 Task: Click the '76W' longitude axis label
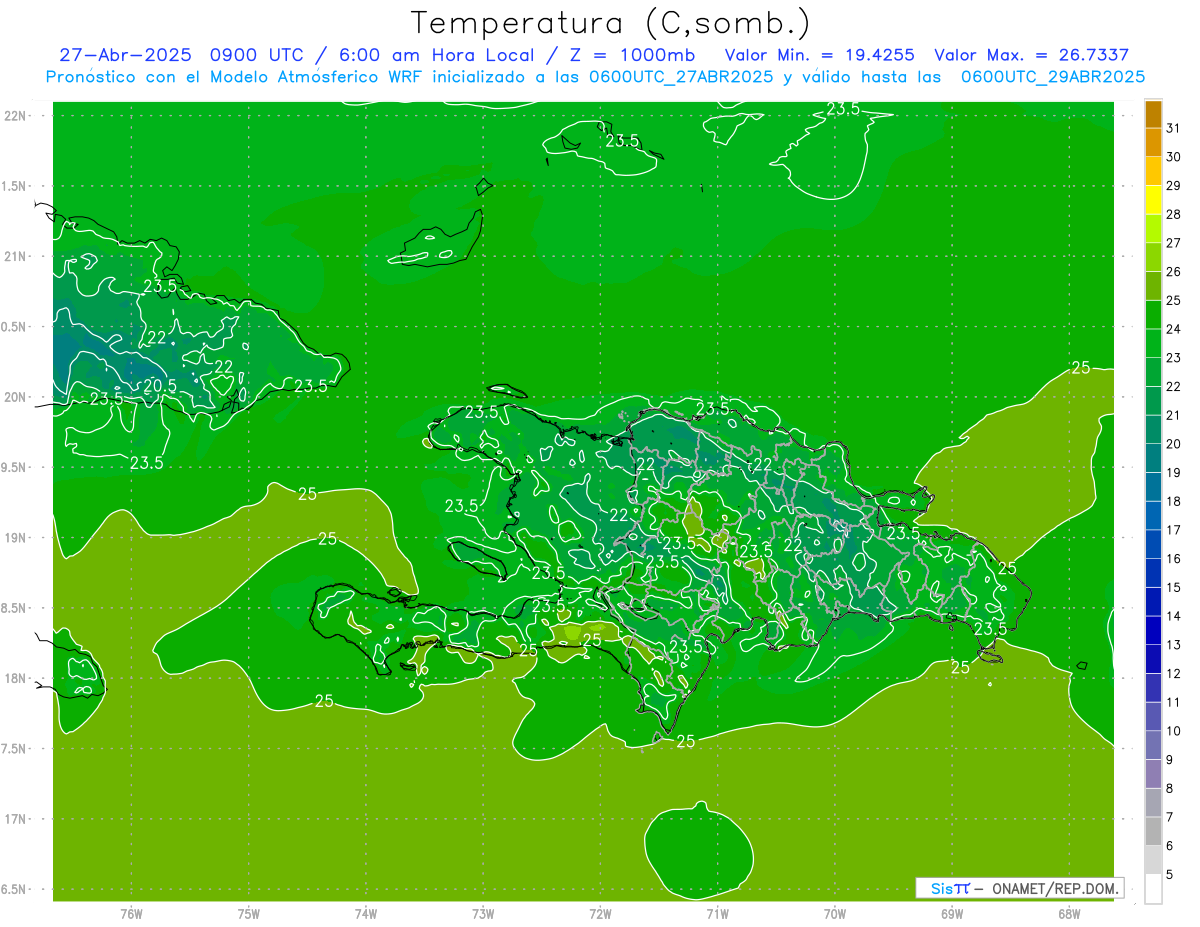(x=131, y=913)
